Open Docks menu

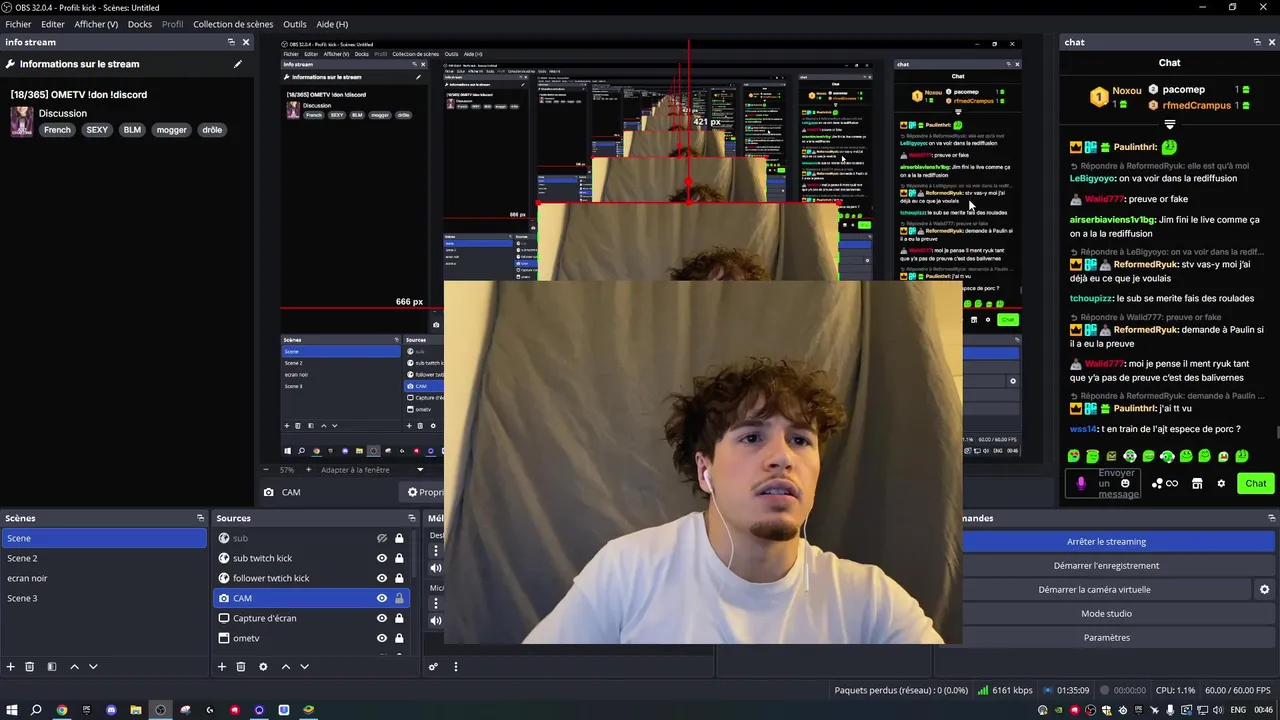click(140, 24)
